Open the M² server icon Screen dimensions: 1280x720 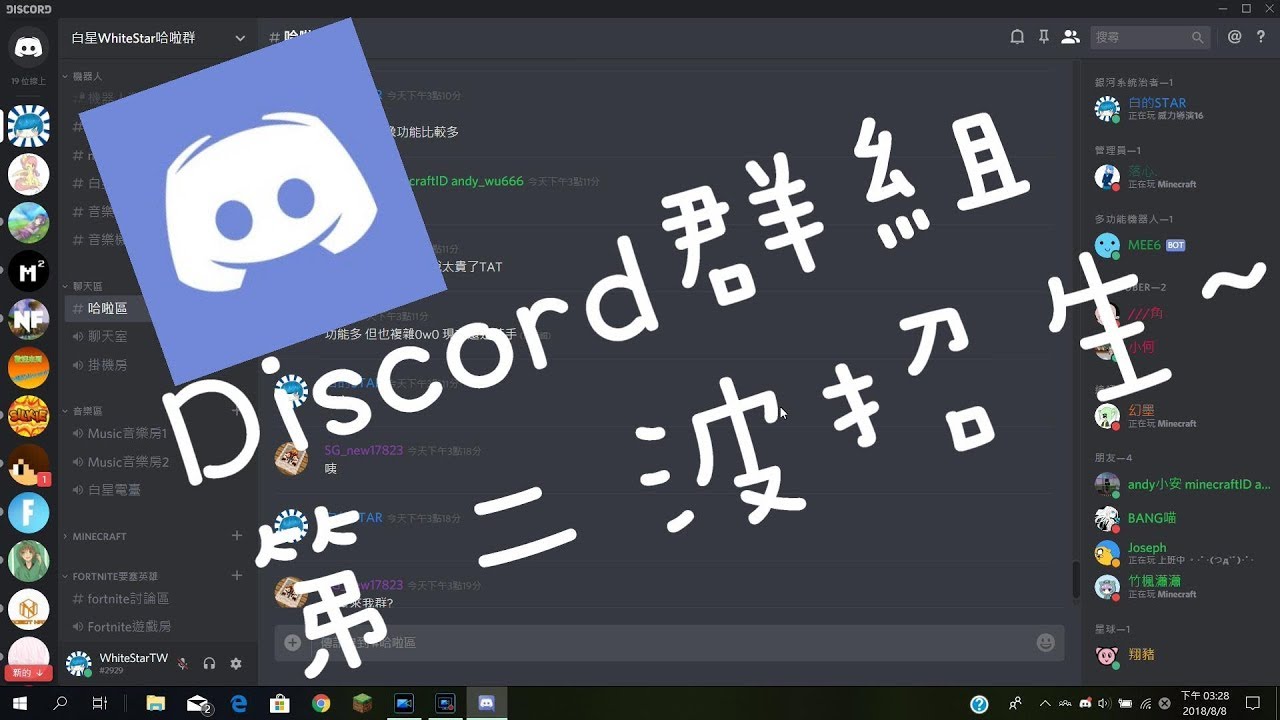(x=28, y=271)
